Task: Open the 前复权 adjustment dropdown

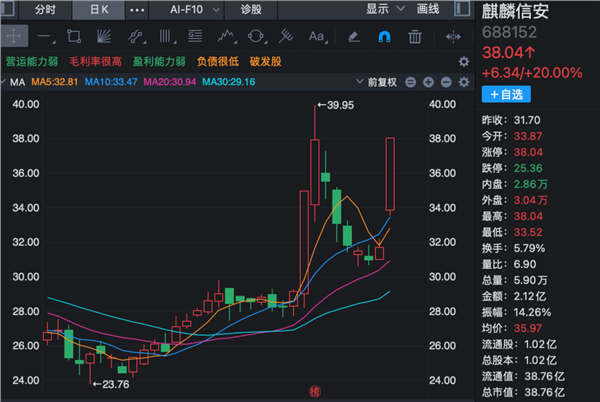Action: [377, 82]
